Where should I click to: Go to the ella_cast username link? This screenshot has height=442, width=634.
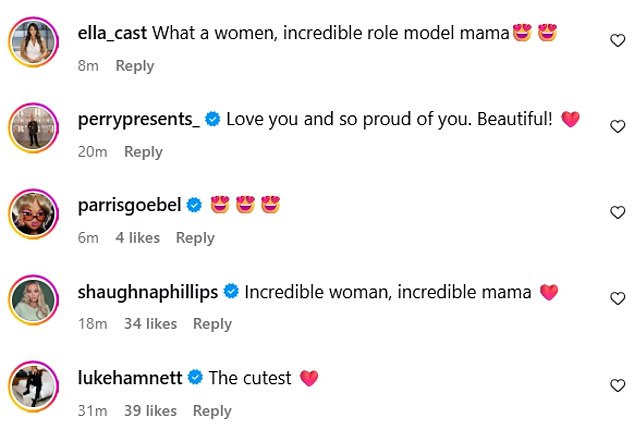click(112, 33)
